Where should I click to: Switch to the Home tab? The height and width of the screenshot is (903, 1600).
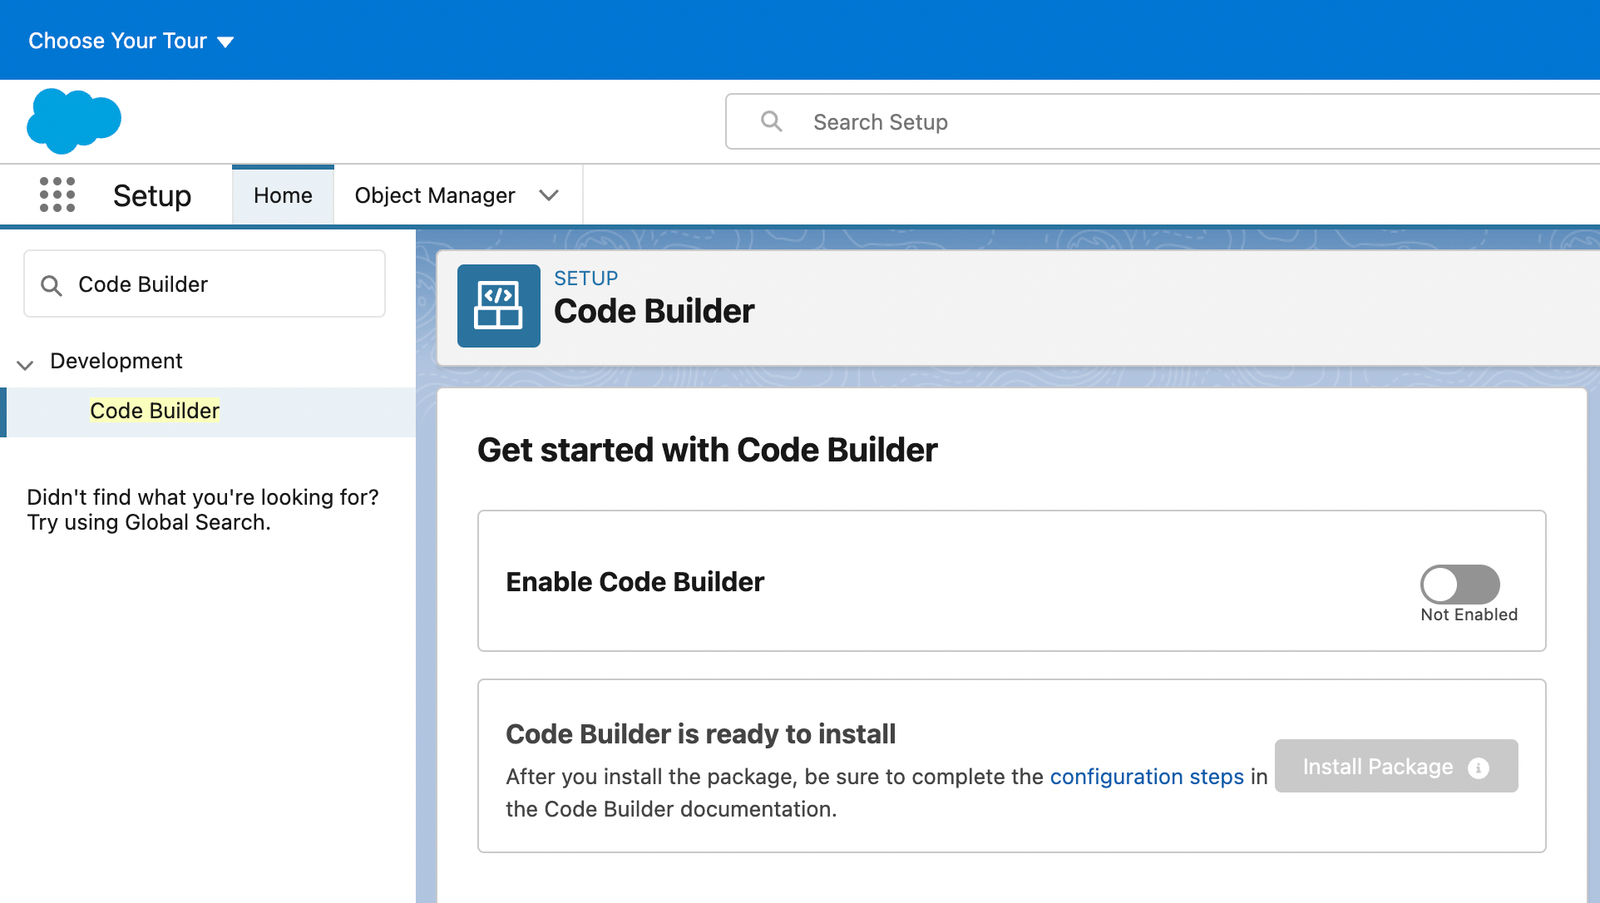pyautogui.click(x=282, y=195)
